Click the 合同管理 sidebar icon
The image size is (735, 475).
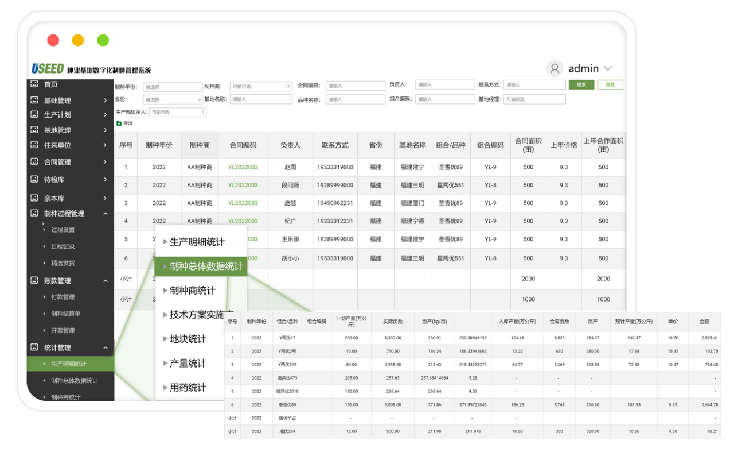click(x=36, y=161)
